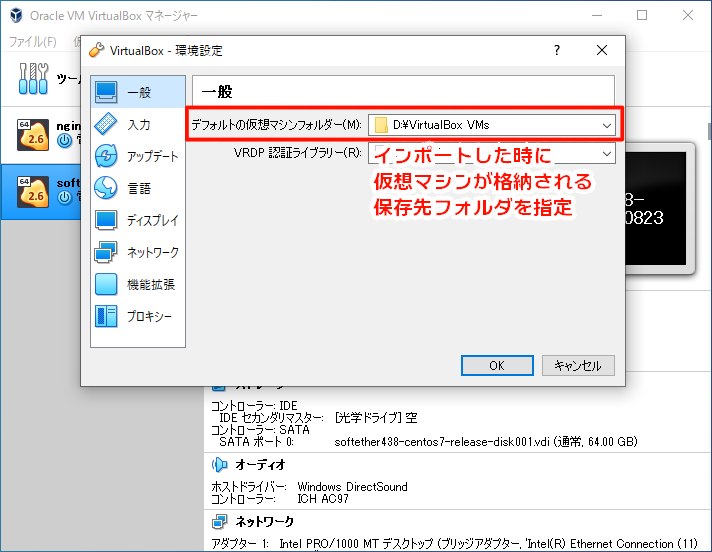
Task: Click the コントローラー: SATA line
Action: pyautogui.click(x=260, y=430)
